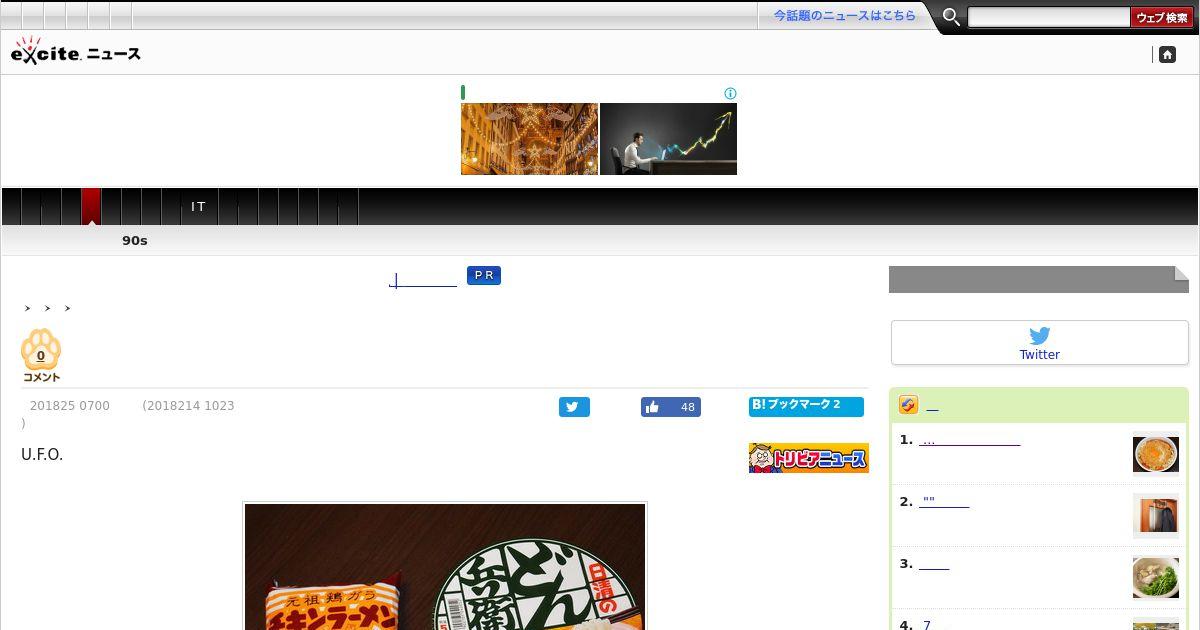Open ranking item 4 link

tap(927, 625)
